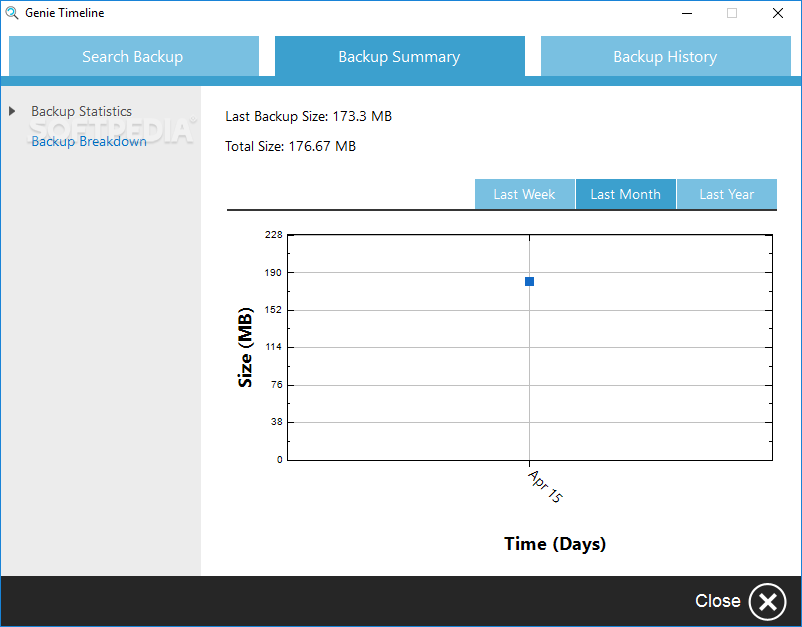The height and width of the screenshot is (627, 802).
Task: Click the 228 value on the Y axis
Action: (274, 235)
